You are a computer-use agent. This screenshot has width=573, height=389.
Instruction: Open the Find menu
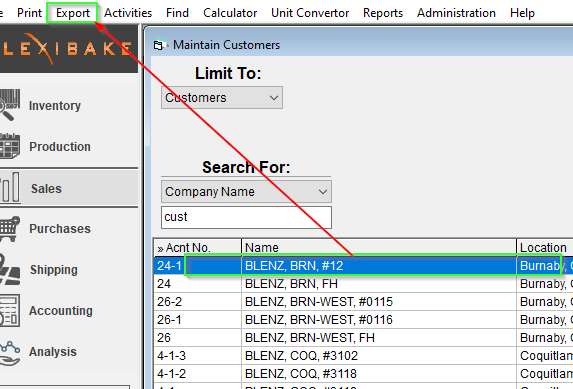pyautogui.click(x=177, y=13)
